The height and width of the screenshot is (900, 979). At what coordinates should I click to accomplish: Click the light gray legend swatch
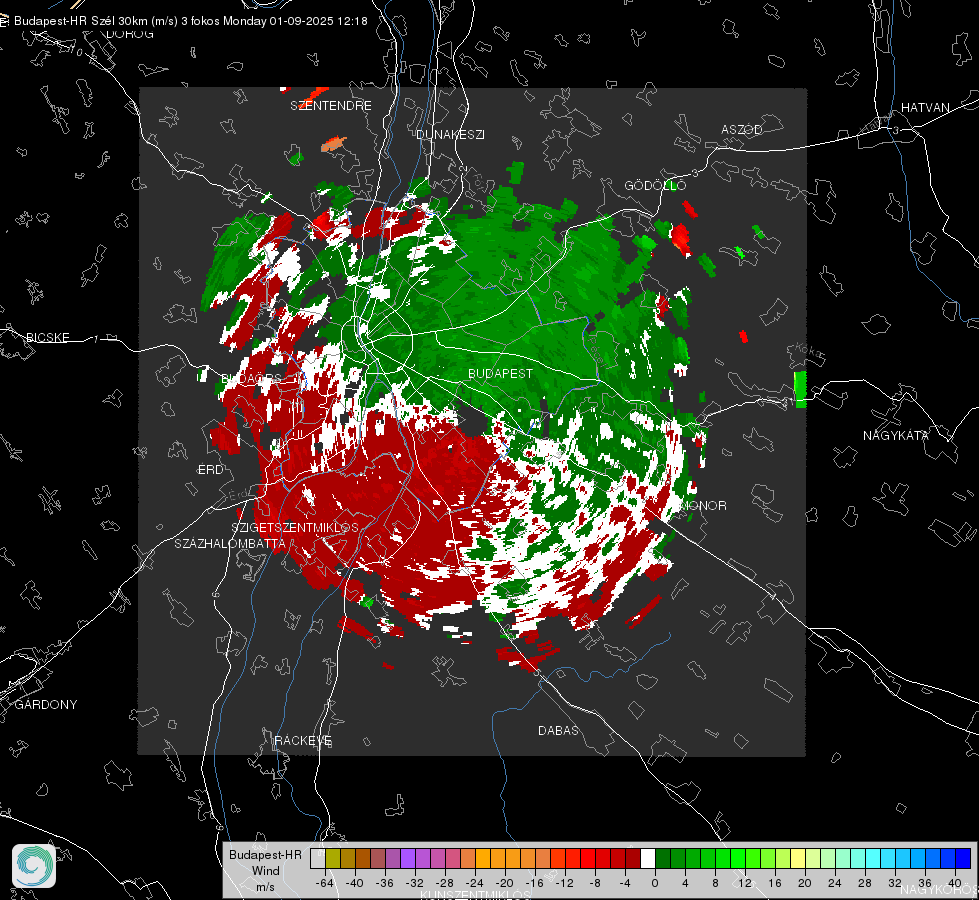317,858
